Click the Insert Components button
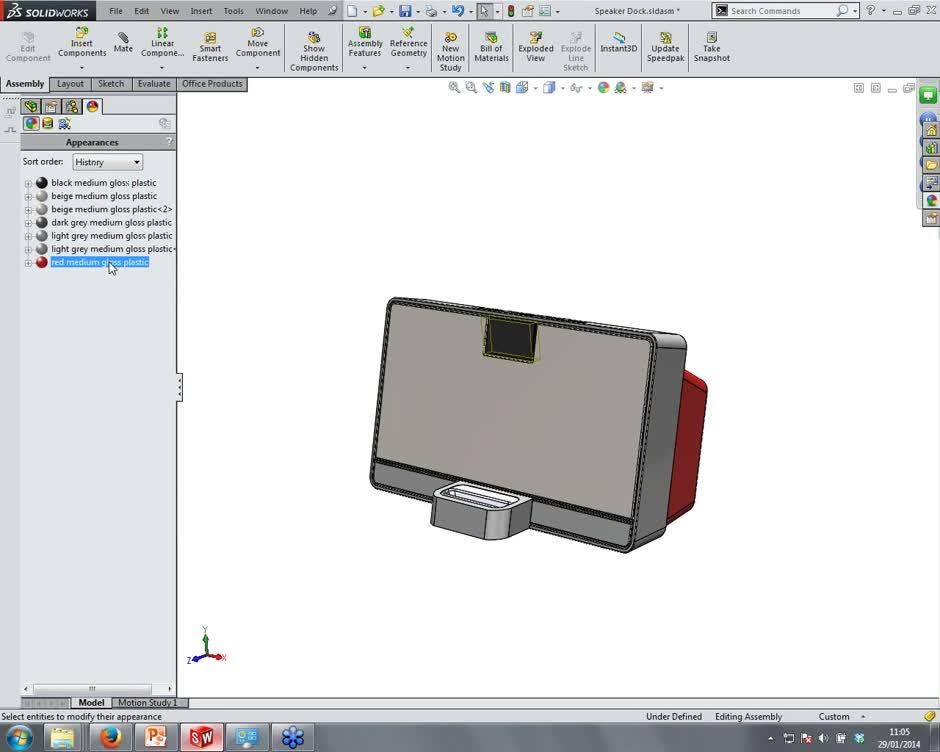 (82, 44)
